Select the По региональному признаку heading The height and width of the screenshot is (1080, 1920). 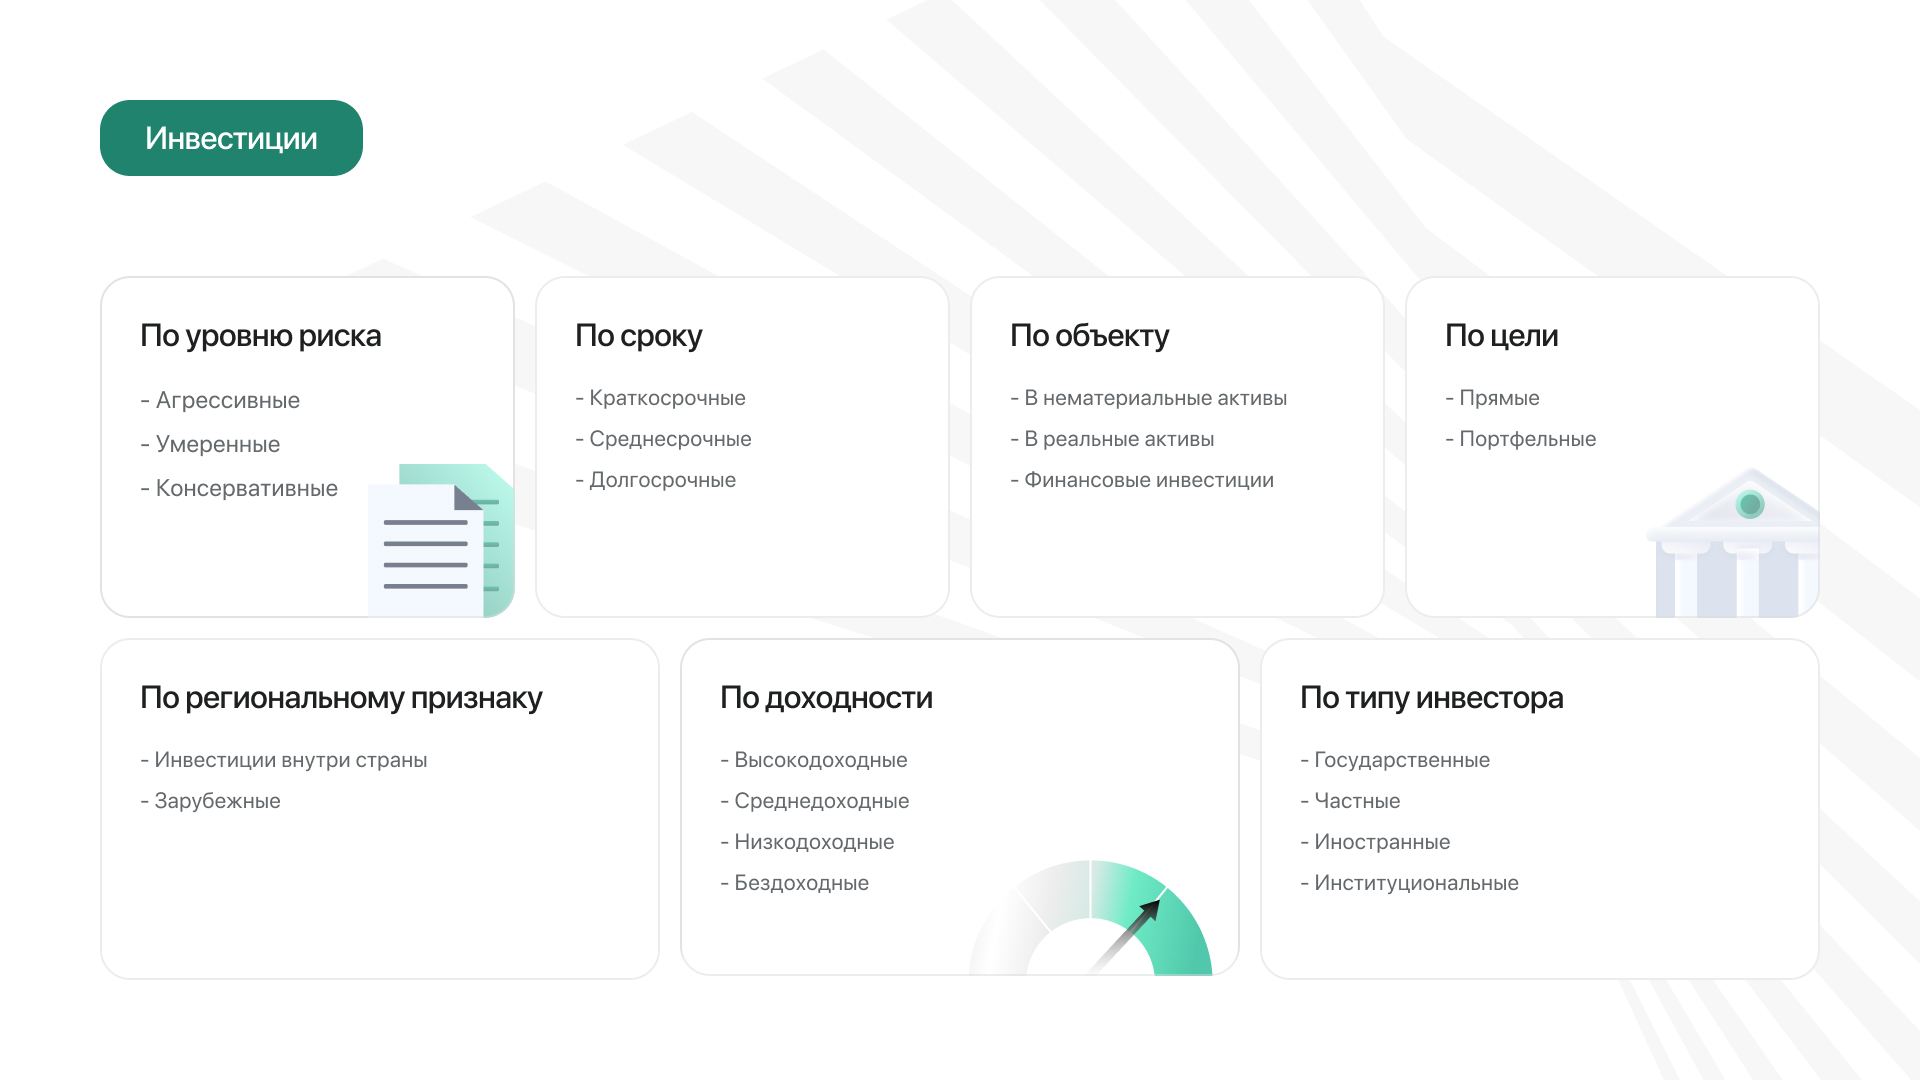coord(341,698)
